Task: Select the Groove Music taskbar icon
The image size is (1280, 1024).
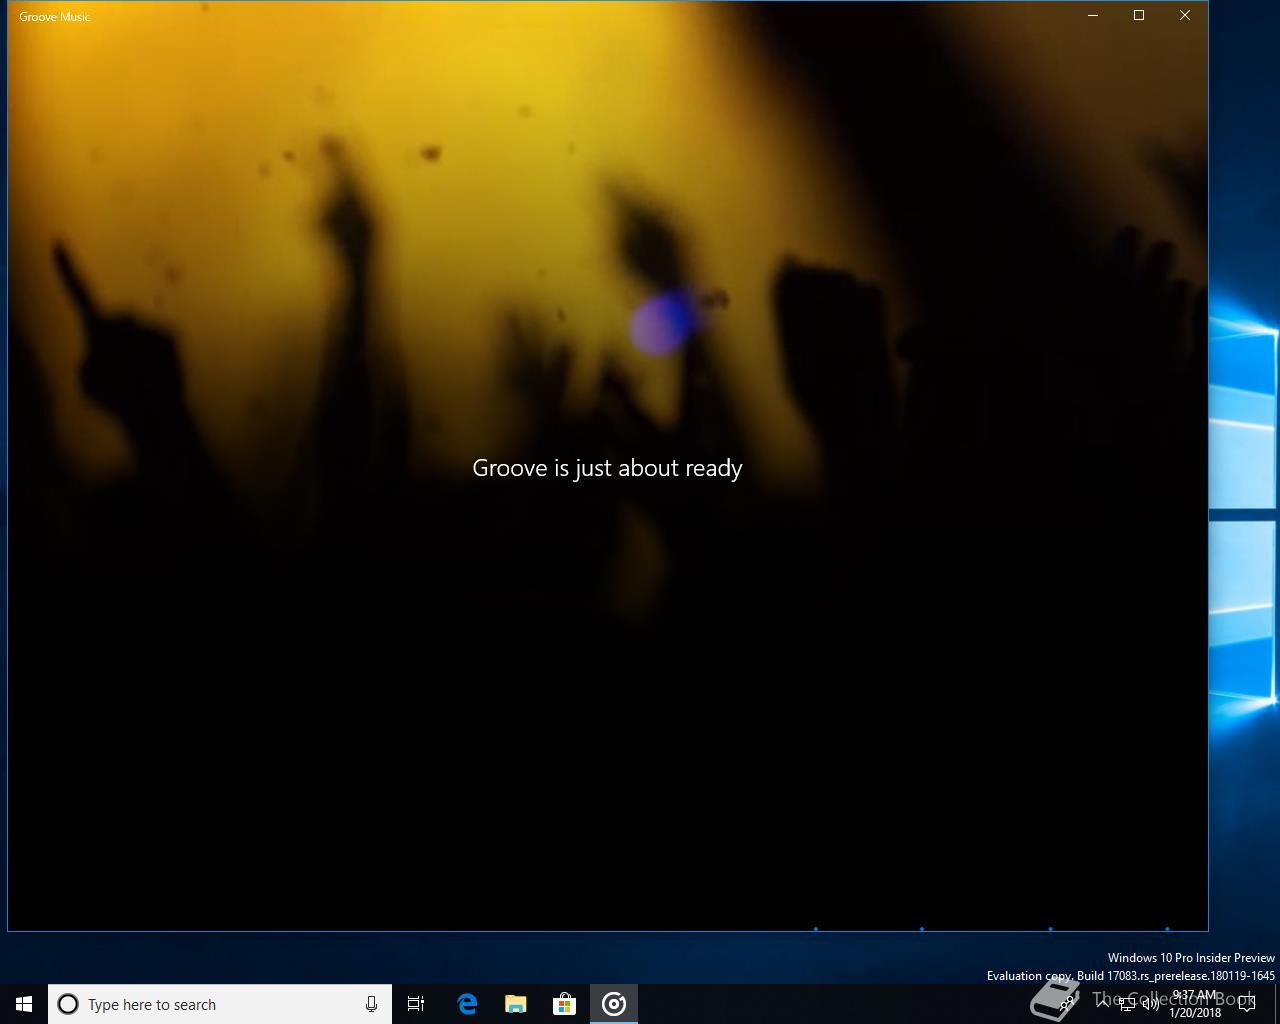Action: [x=614, y=1004]
